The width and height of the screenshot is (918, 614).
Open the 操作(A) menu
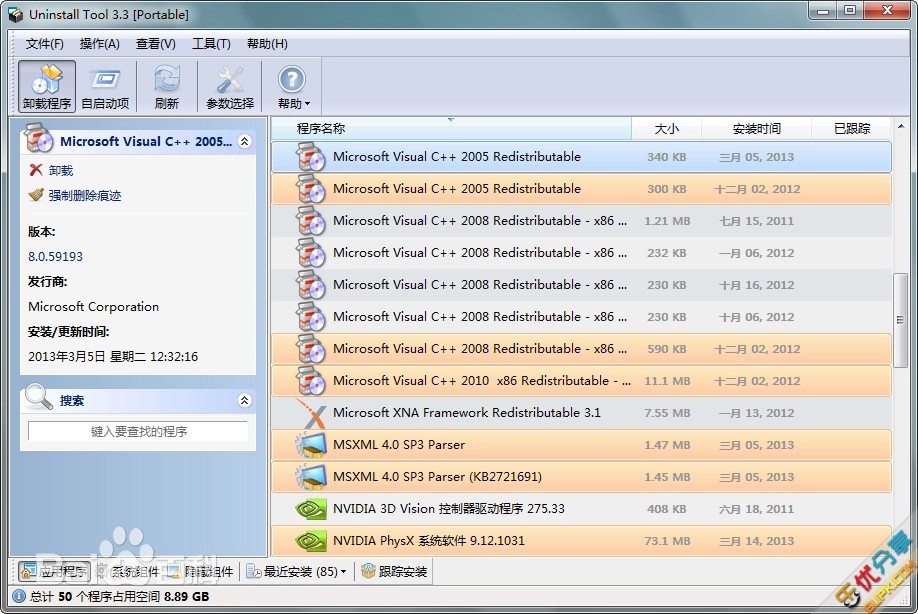point(100,44)
